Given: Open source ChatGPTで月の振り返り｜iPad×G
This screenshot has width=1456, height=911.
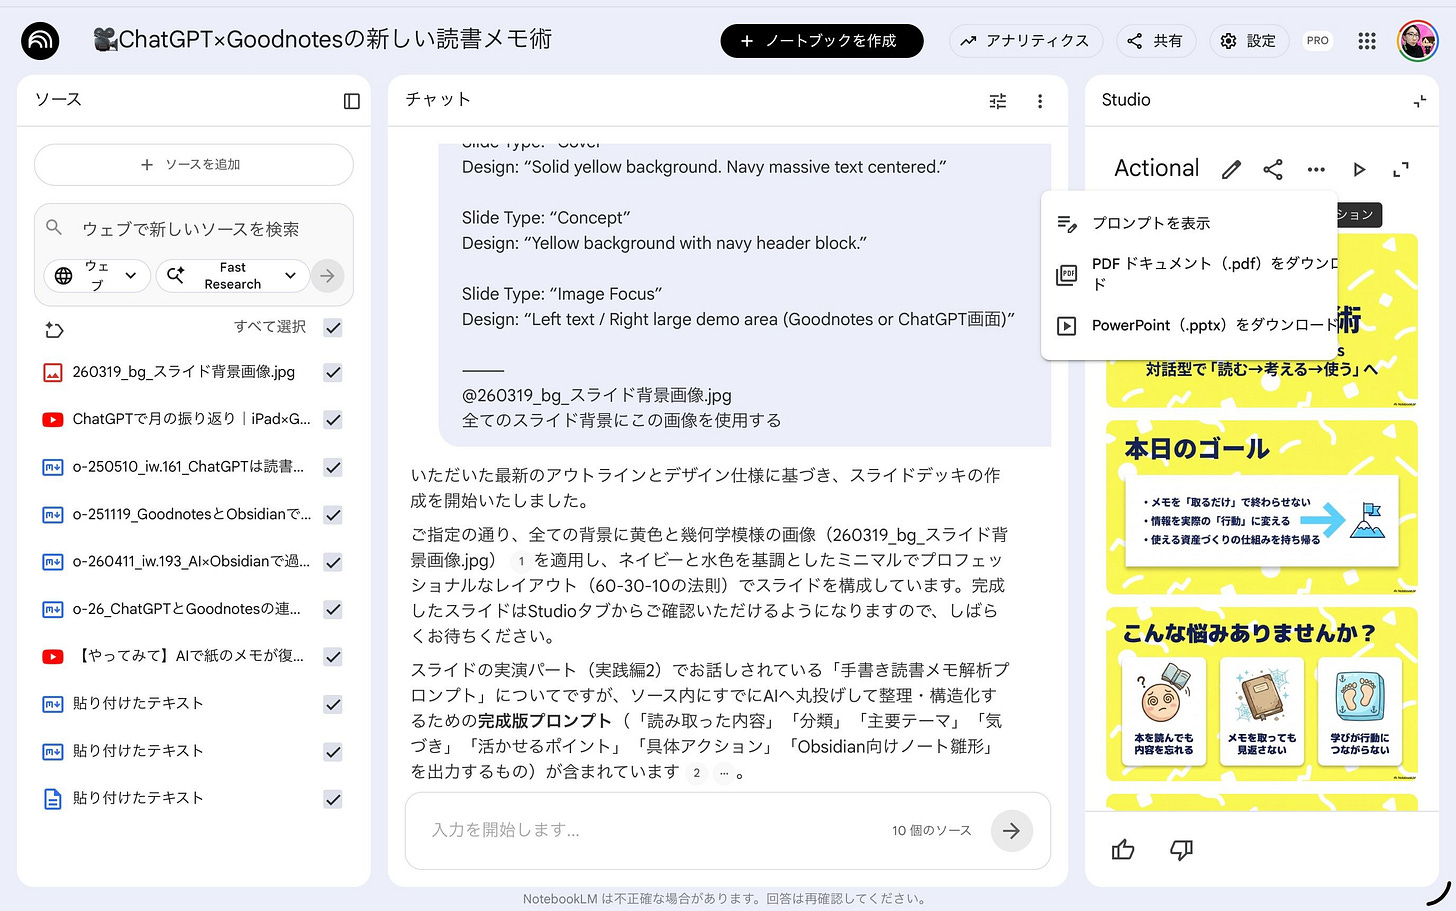Looking at the screenshot, I should [x=191, y=420].
